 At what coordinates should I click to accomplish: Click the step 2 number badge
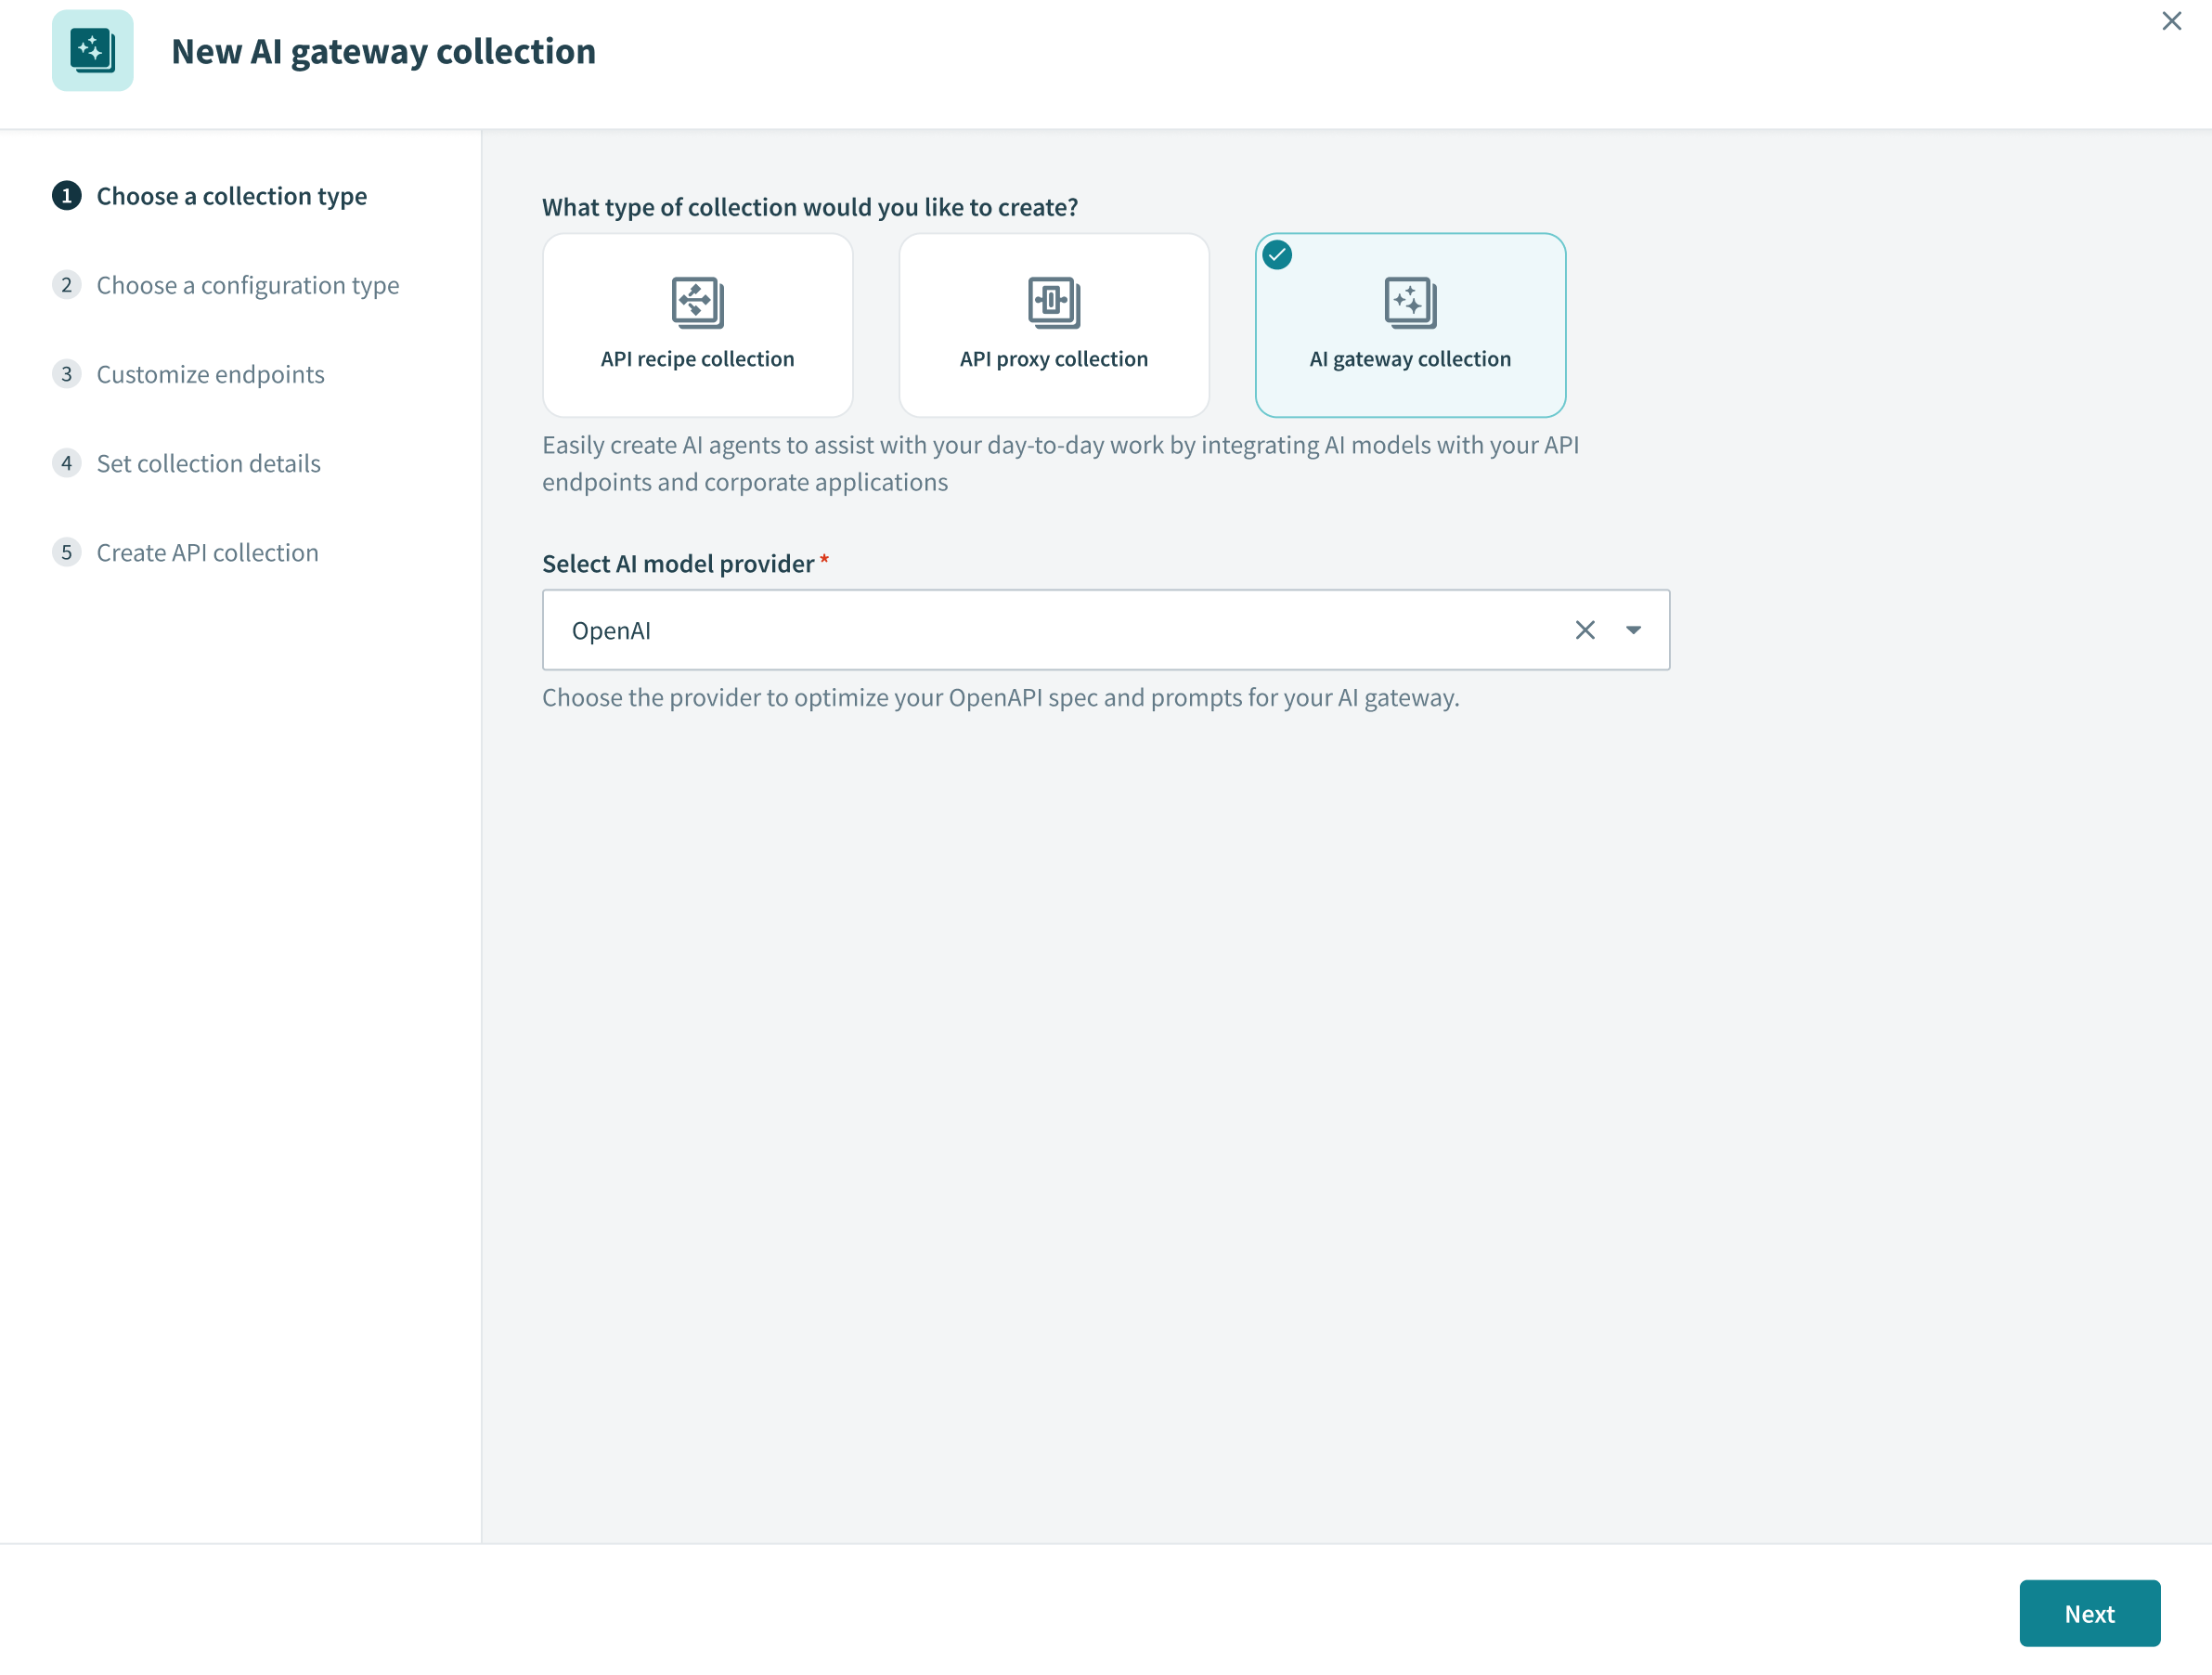tap(67, 285)
